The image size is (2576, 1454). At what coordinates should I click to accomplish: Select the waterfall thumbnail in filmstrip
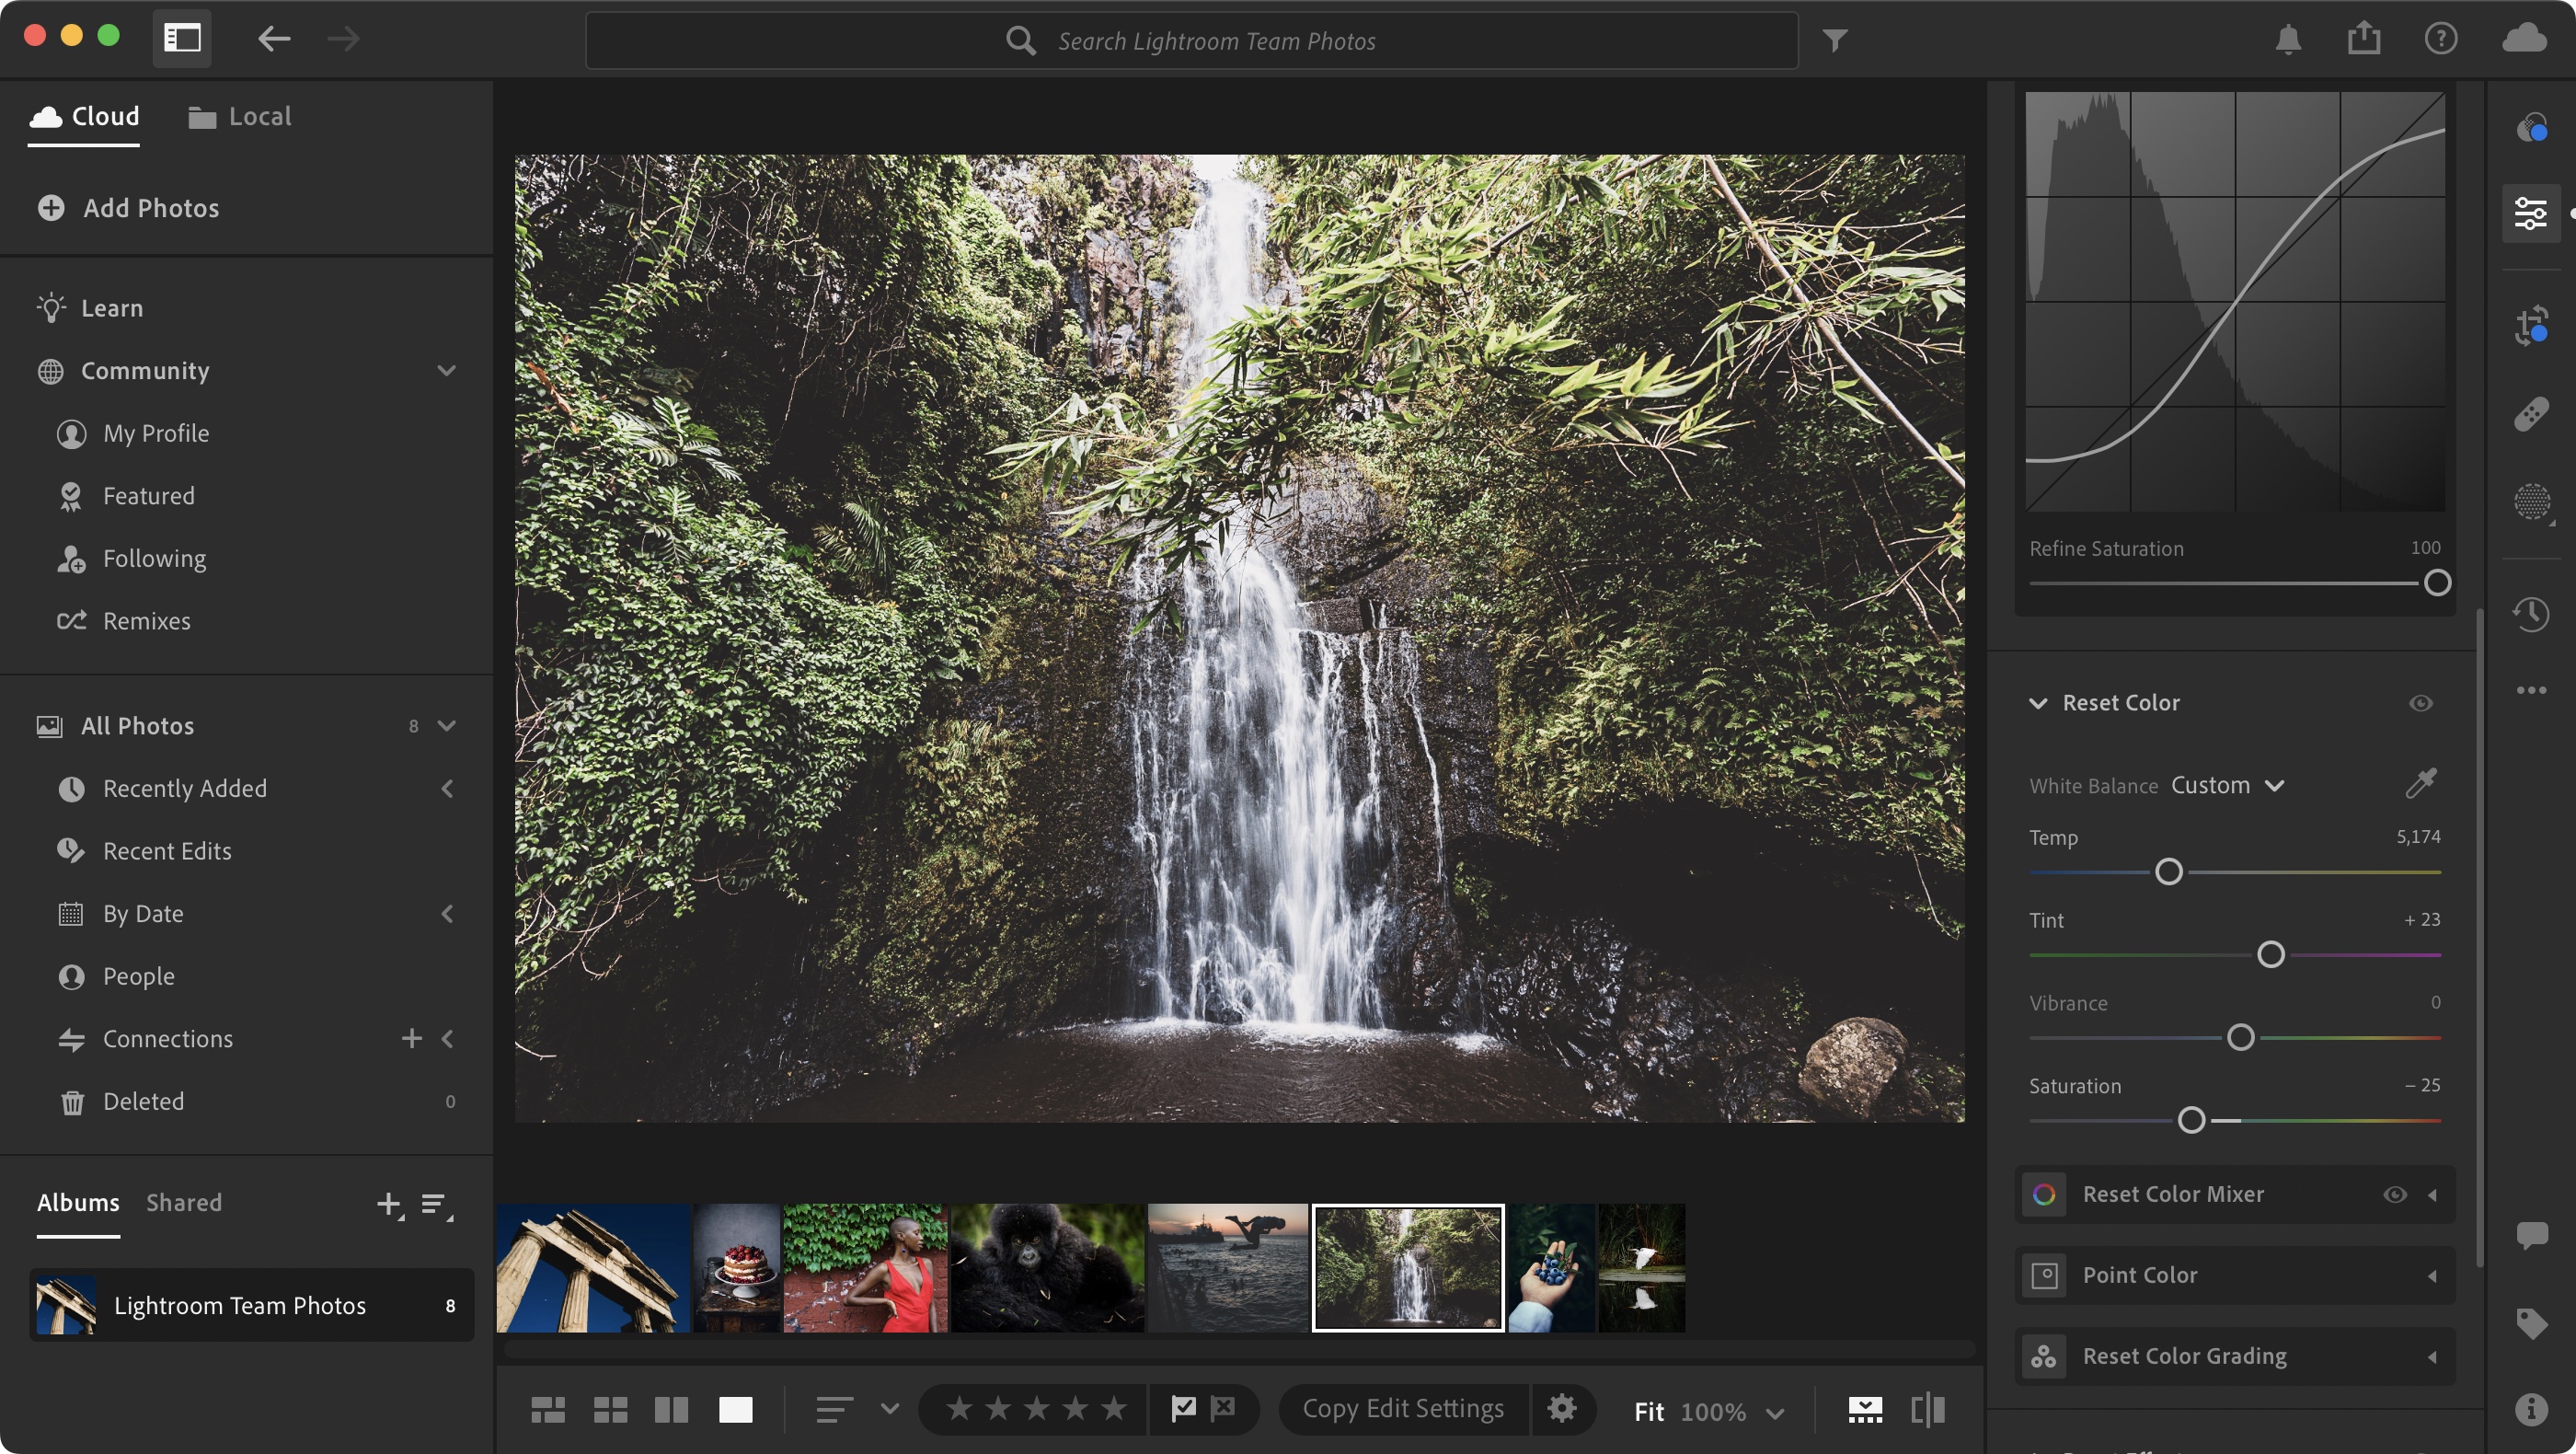point(1407,1266)
